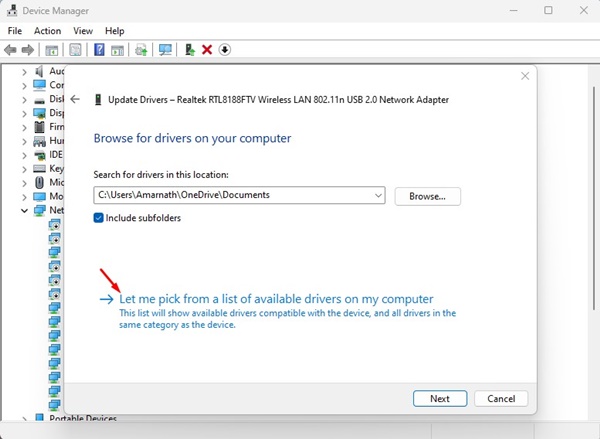Expand the Firmware category chevron
This screenshot has width=600, height=439.
pos(24,127)
